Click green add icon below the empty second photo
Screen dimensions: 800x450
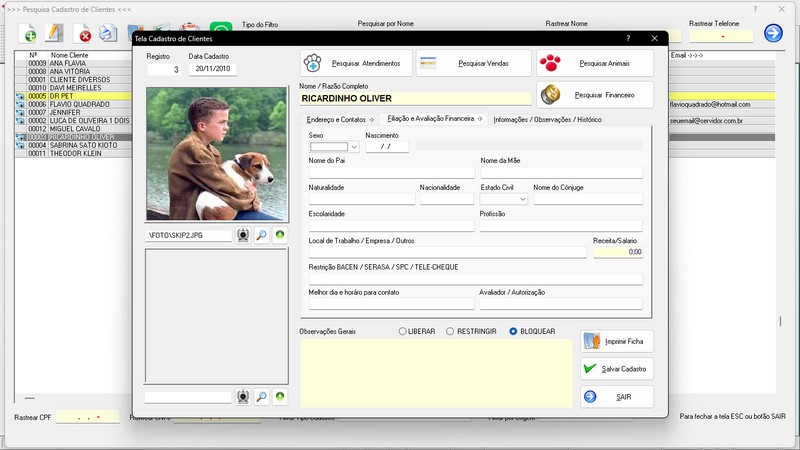(x=280, y=396)
